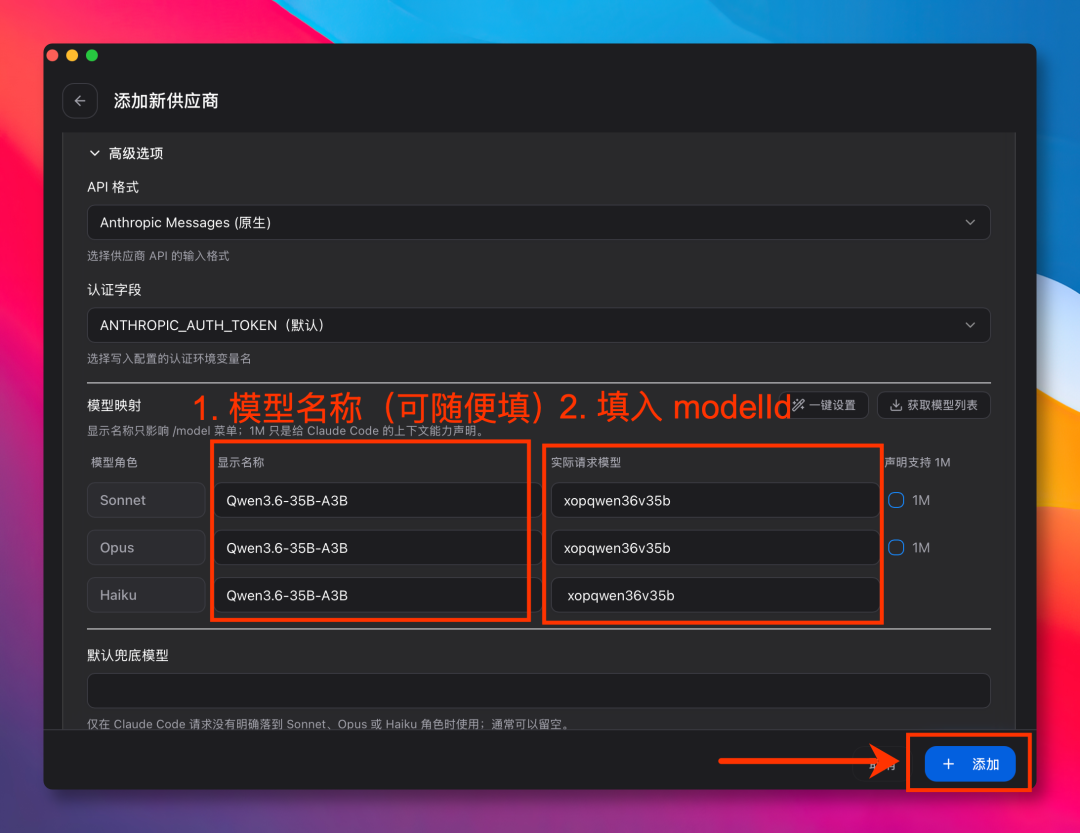Click the blue 添加 button

pos(970,763)
